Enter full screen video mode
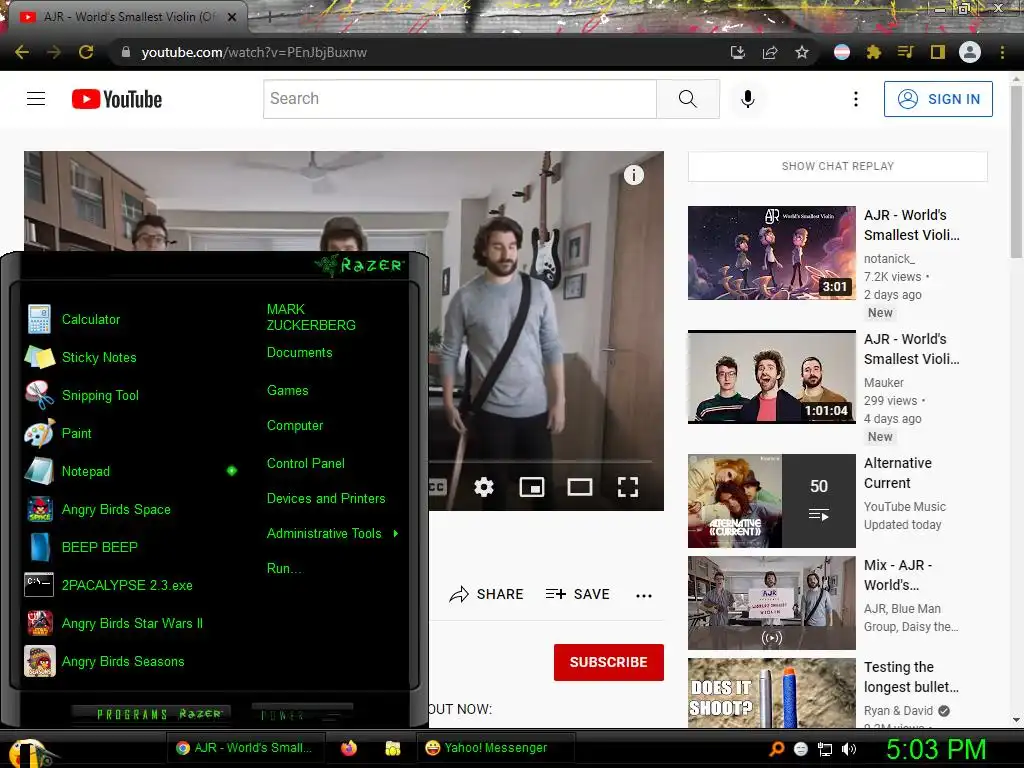The image size is (1024, 768). tap(628, 487)
